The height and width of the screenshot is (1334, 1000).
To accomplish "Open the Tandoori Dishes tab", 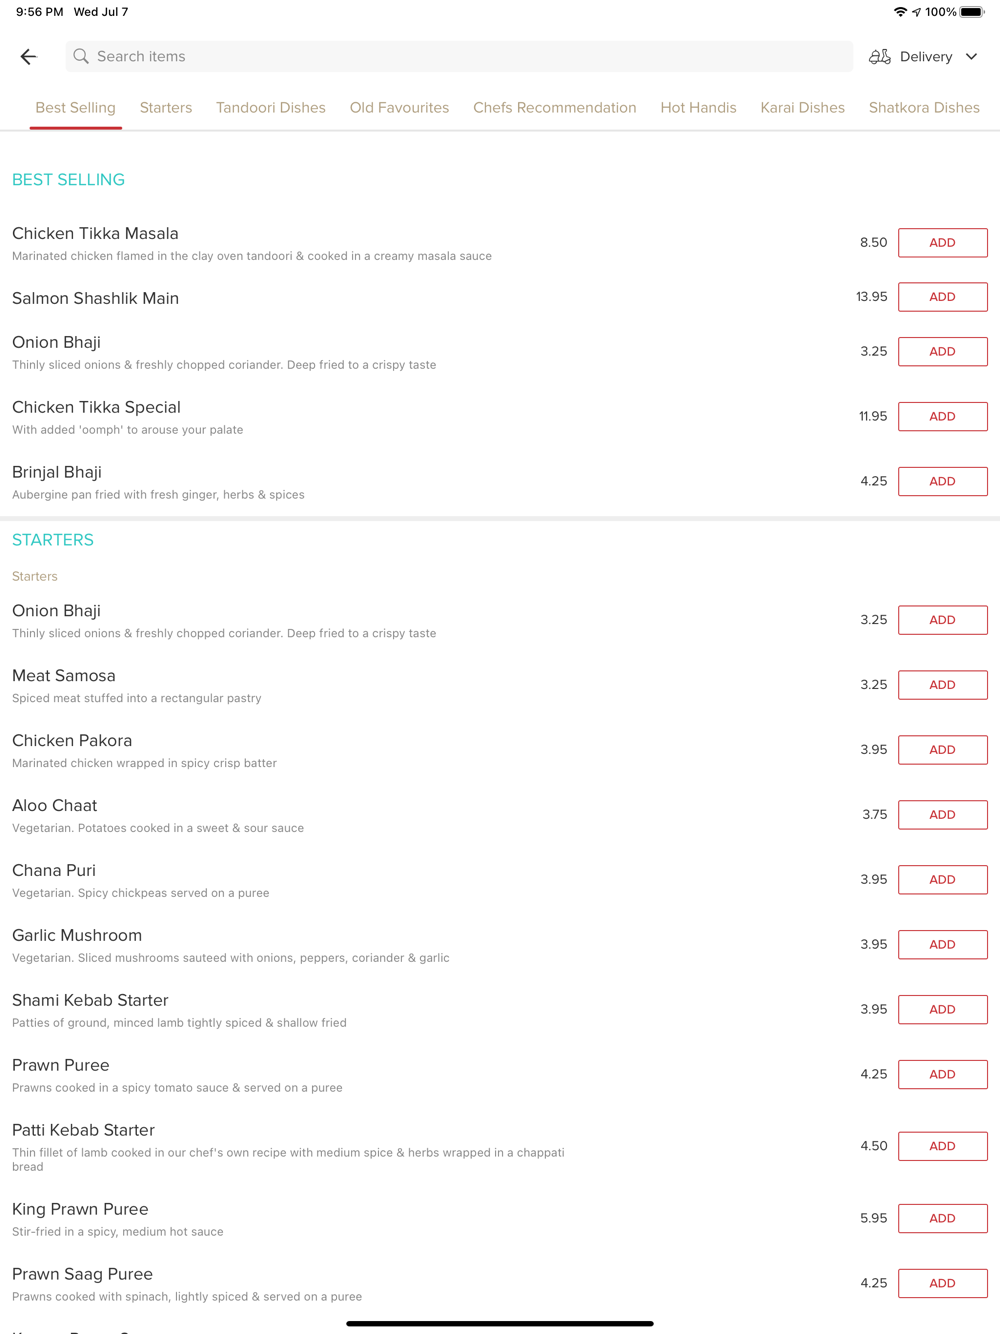I will pos(271,108).
